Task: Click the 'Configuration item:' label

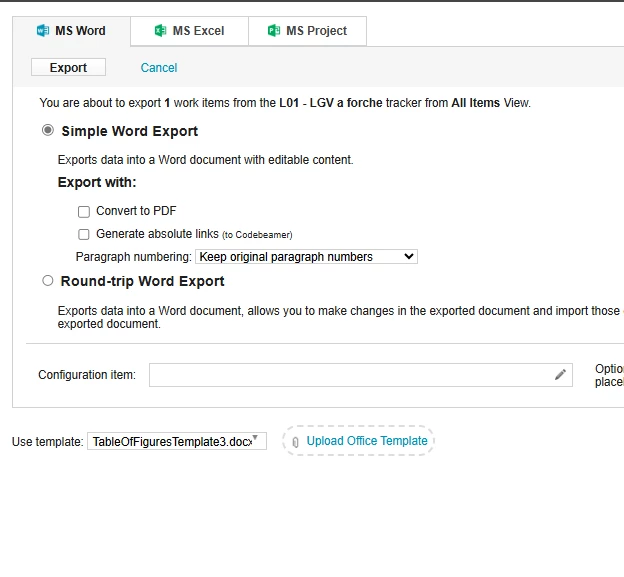Action: pos(87,375)
